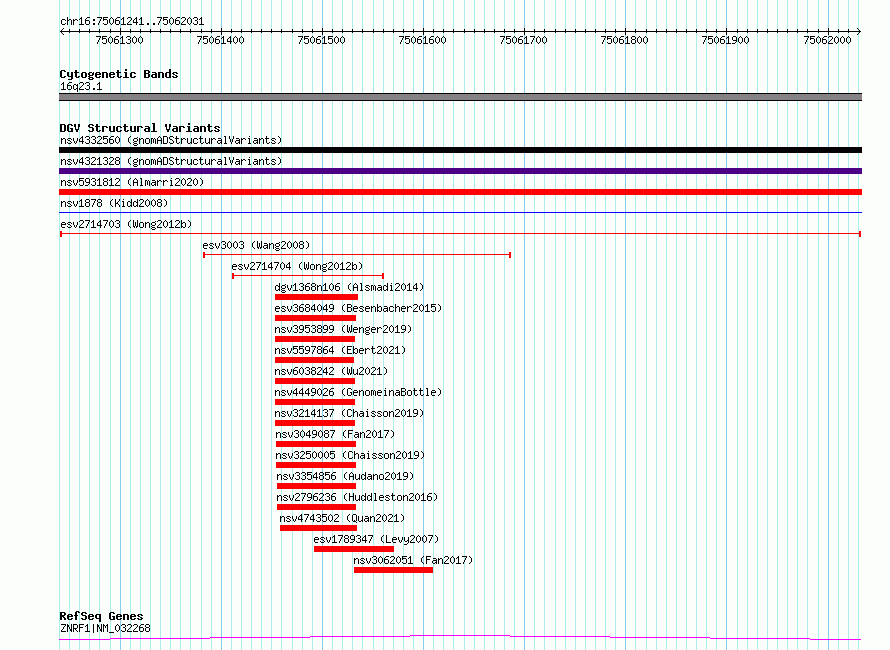Screen dimensions: 890x650
Task: Open the nsv1878 (Kidd2008) variant
Action: 114,203
